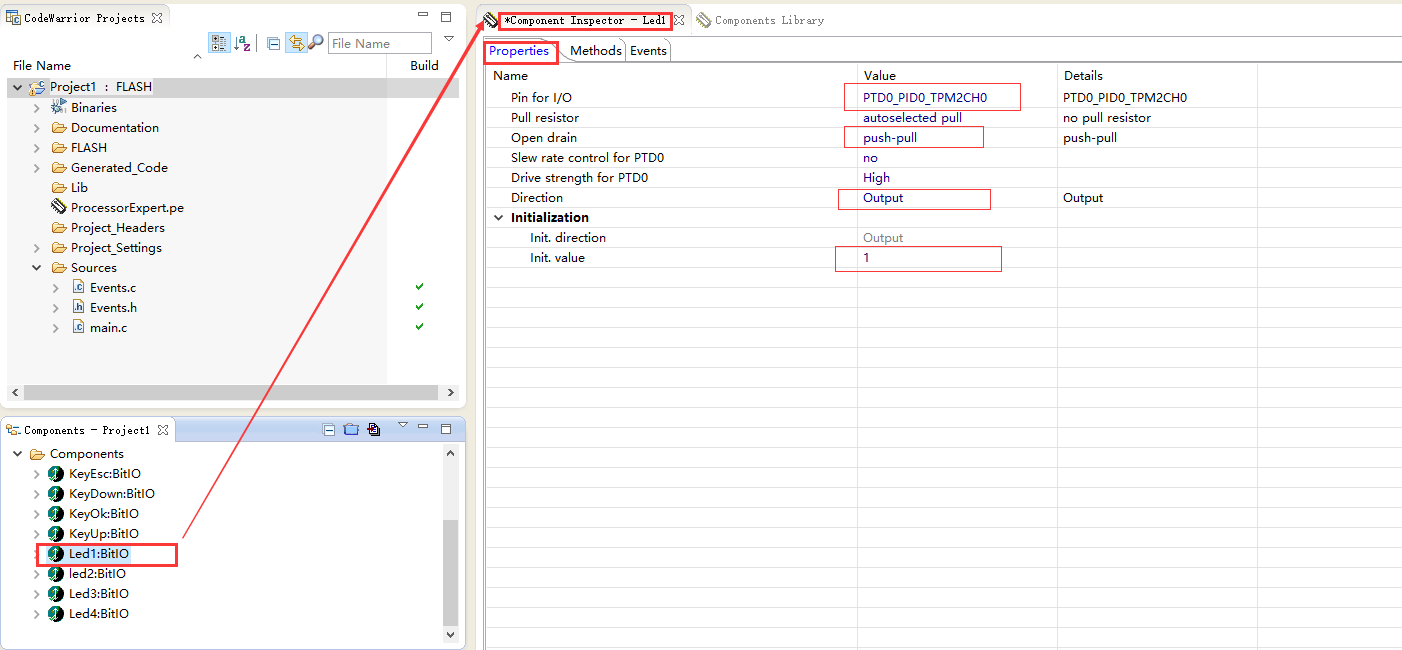
Task: Select the KeyOk:BitIO component
Action: coord(103,514)
